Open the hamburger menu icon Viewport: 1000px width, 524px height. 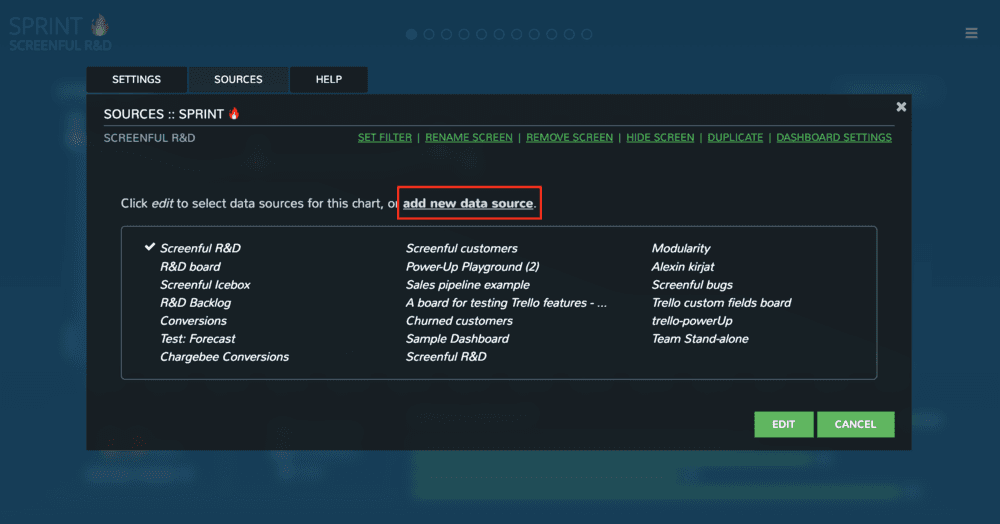(971, 33)
